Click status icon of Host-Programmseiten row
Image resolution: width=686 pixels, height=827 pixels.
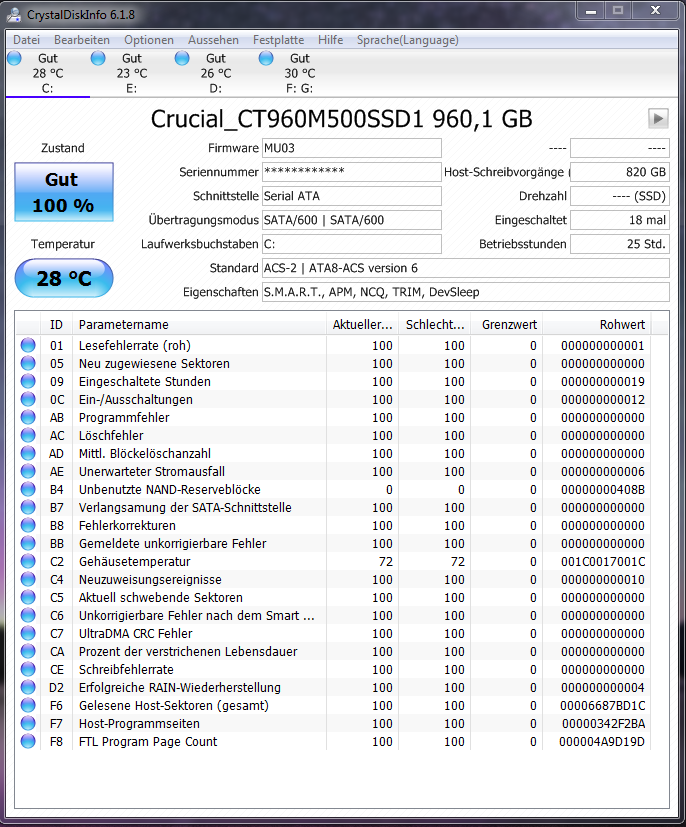(x=28, y=723)
